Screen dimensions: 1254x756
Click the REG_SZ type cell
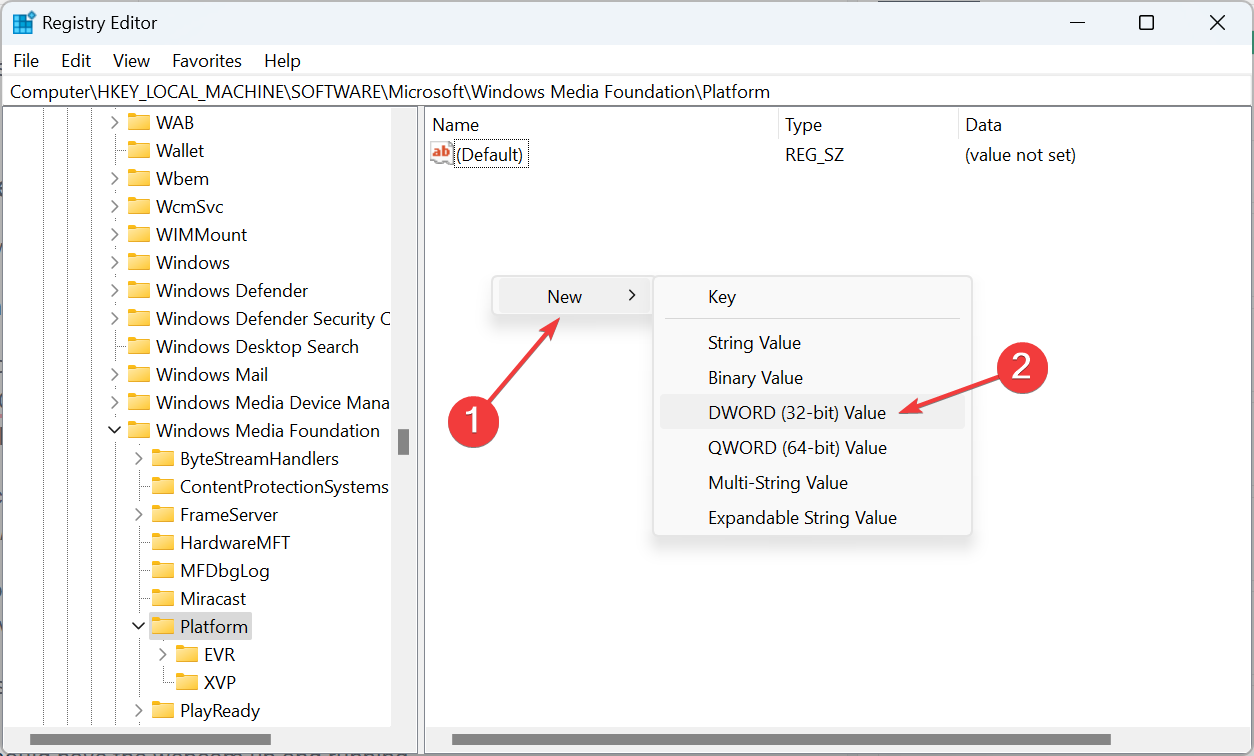point(814,155)
